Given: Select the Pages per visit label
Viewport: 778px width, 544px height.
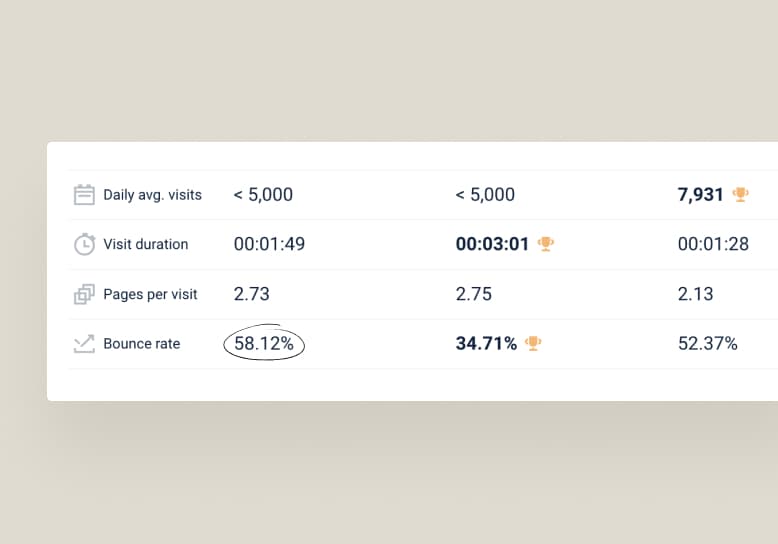Looking at the screenshot, I should point(150,294).
